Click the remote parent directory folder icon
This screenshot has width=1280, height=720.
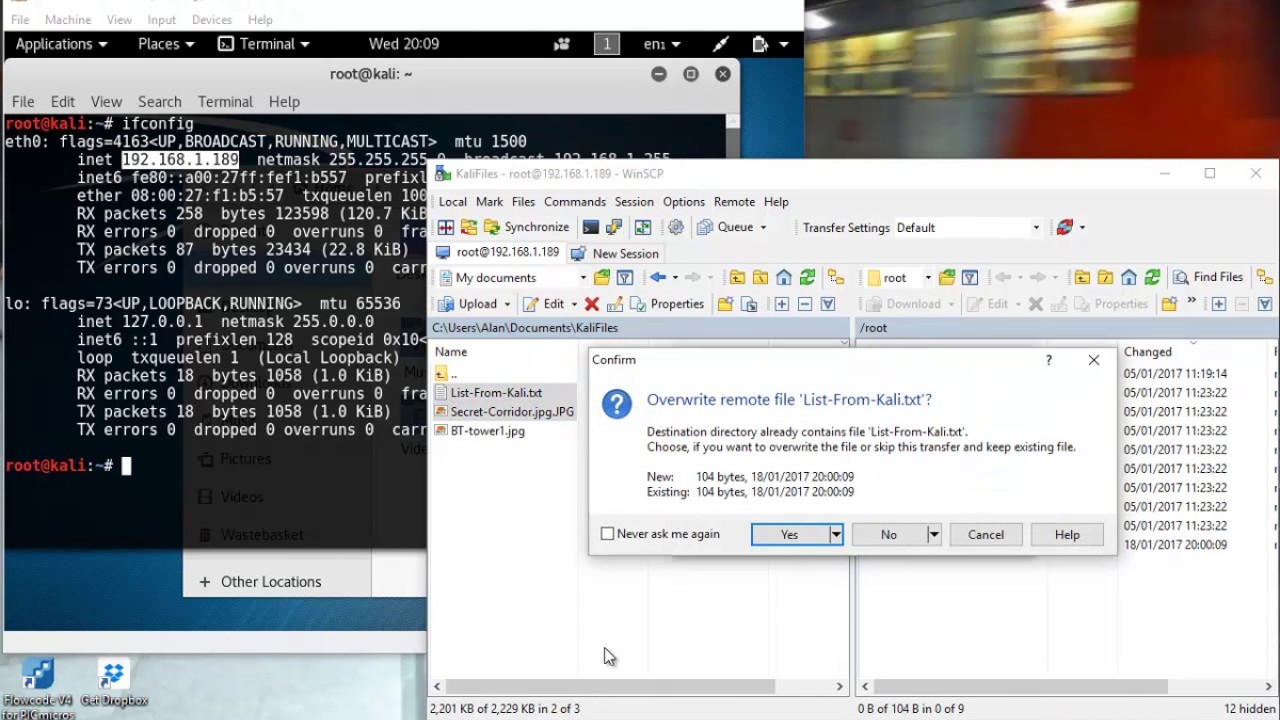[1082, 277]
